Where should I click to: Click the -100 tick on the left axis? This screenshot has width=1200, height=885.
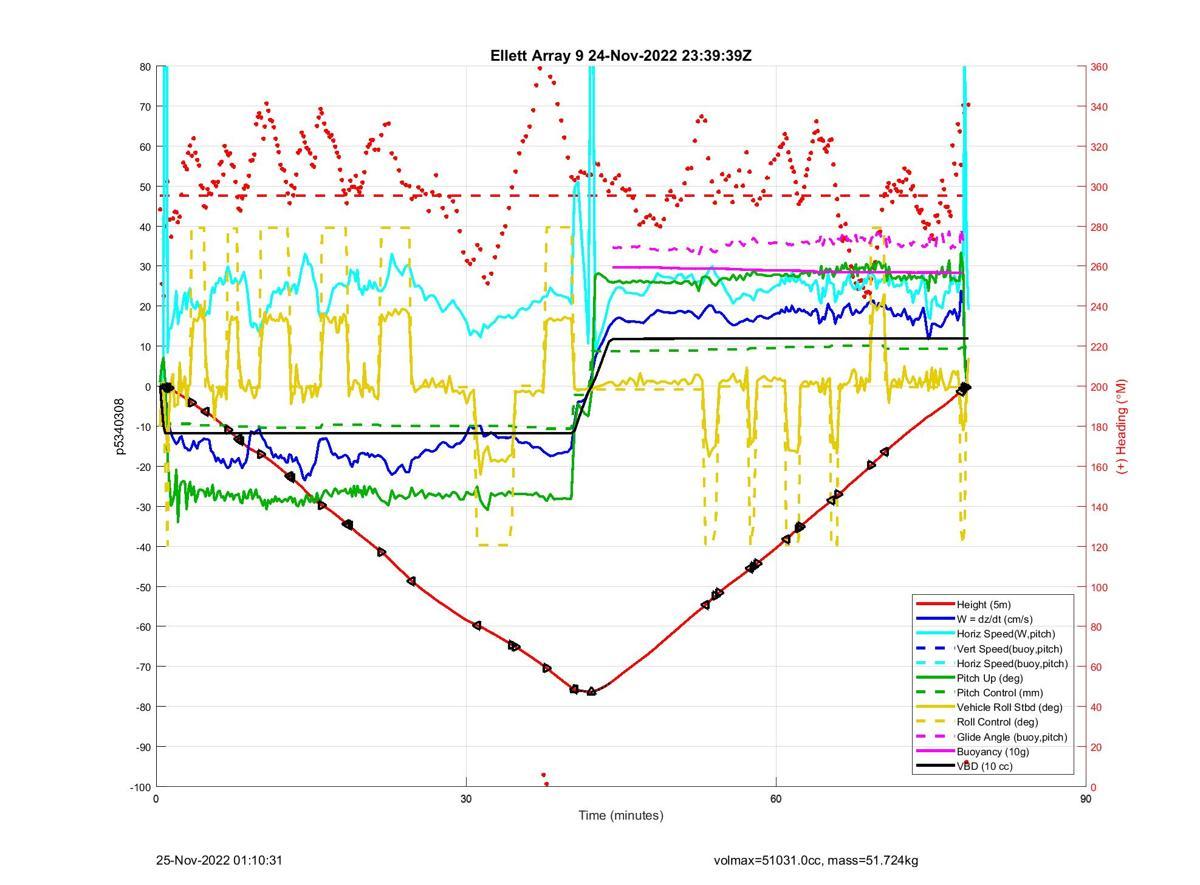[139, 787]
